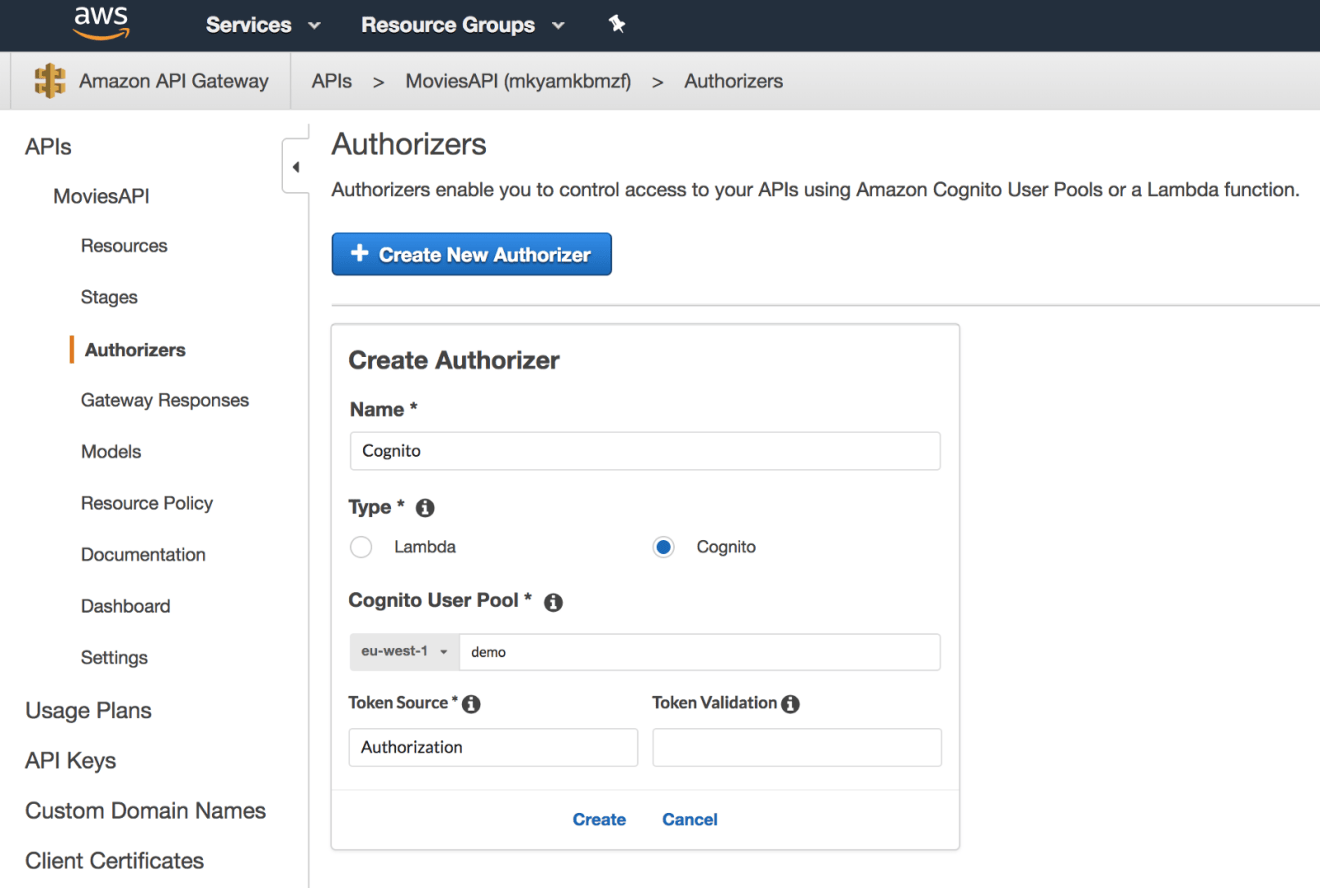Go to Usage Plans
1320x888 pixels.
(x=88, y=711)
